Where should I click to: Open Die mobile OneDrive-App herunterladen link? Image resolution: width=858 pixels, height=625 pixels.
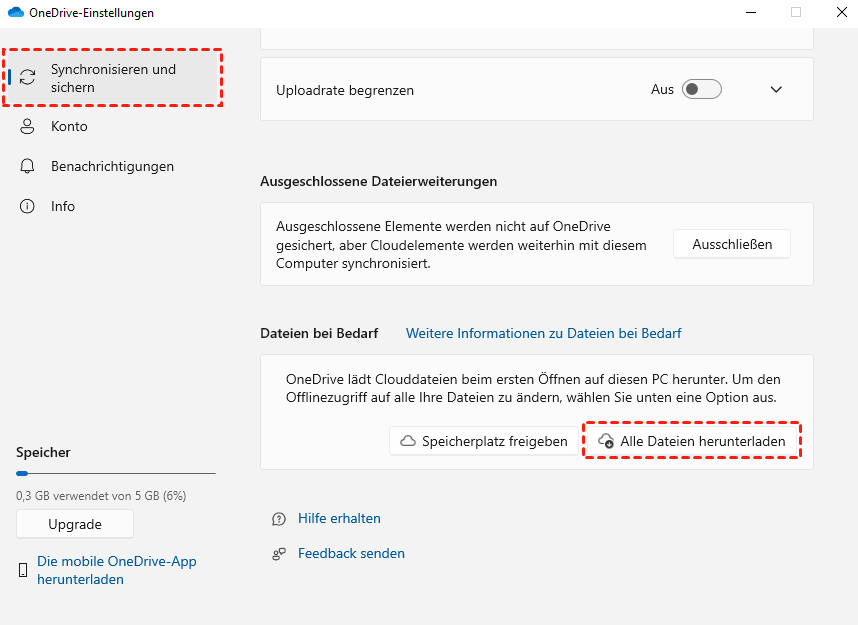point(116,570)
